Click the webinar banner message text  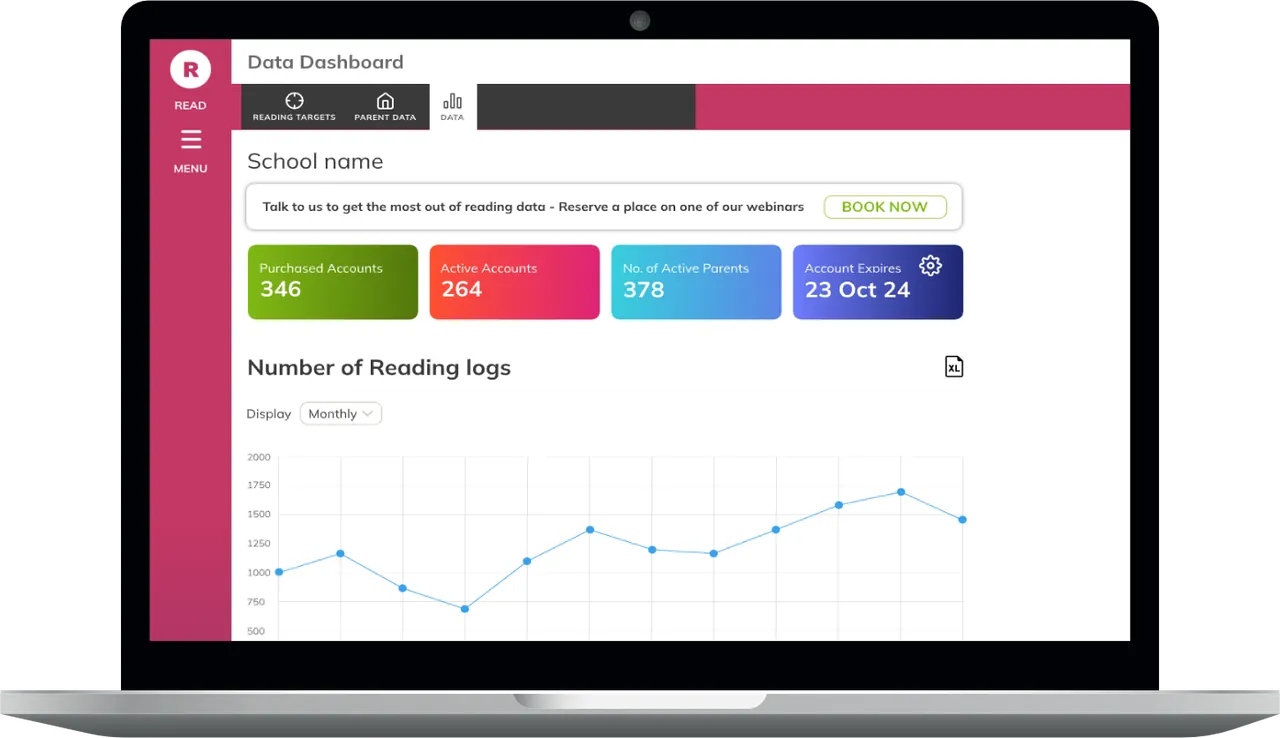pyautogui.click(x=533, y=207)
